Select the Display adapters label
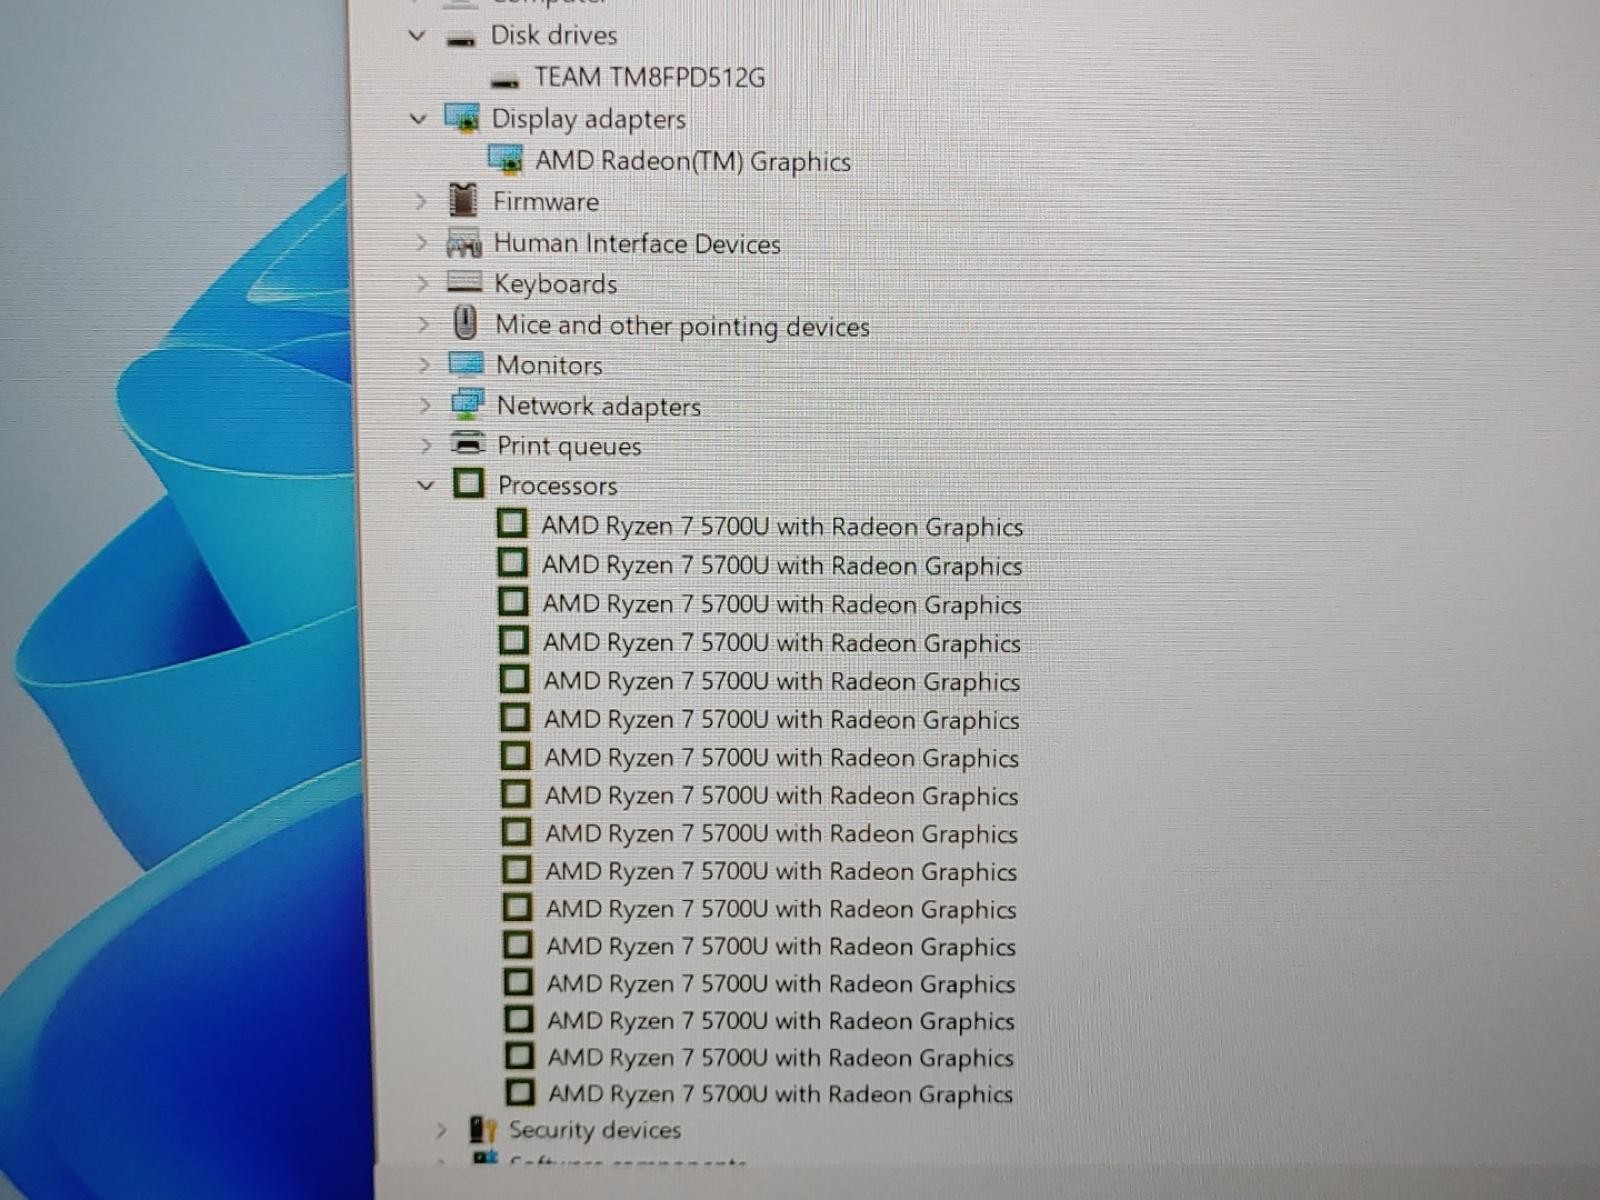The width and height of the screenshot is (1600, 1200). tap(588, 119)
